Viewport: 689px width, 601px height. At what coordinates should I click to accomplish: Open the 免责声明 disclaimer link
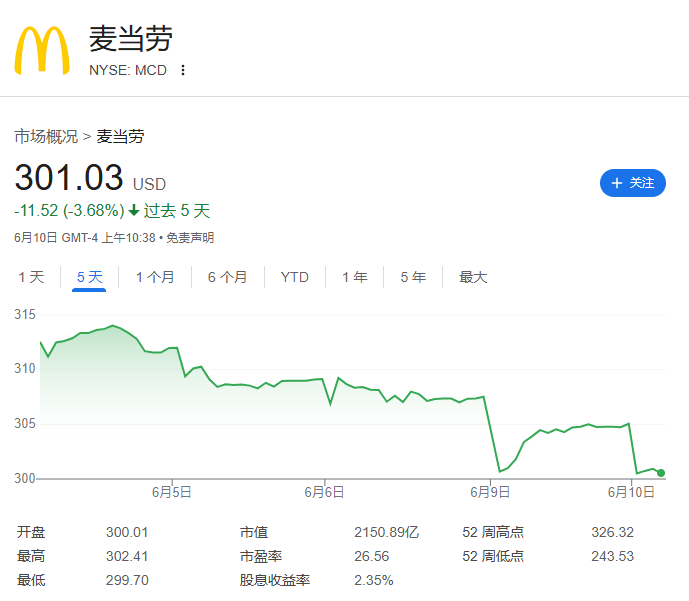190,238
